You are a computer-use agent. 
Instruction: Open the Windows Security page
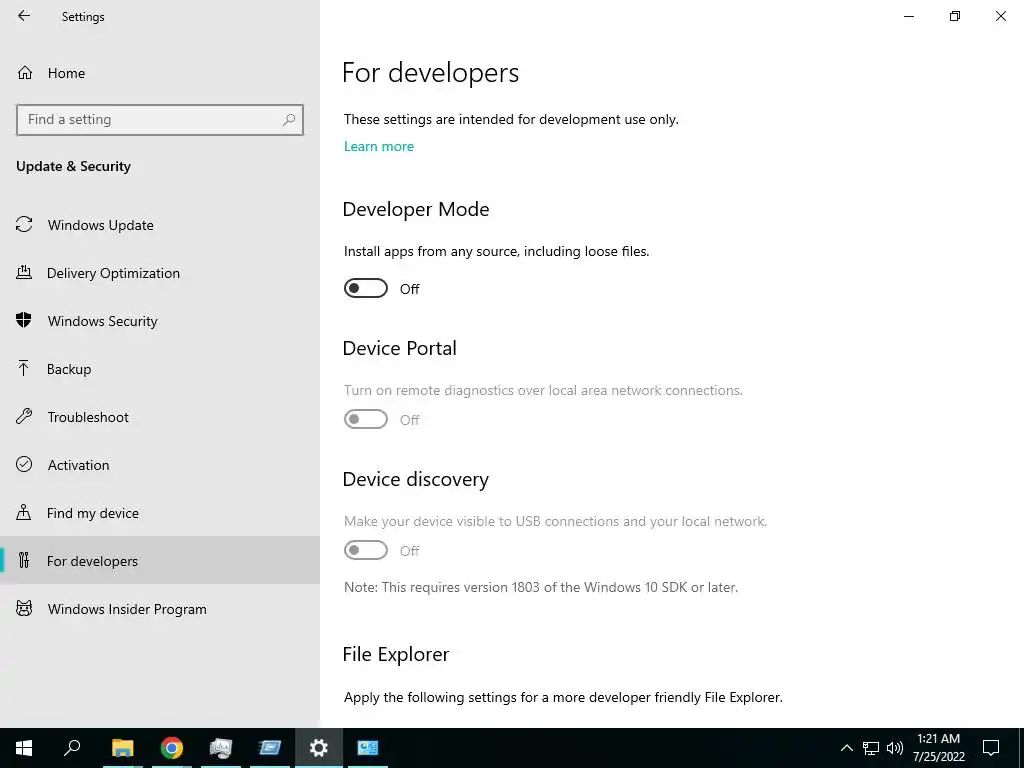click(x=160, y=321)
